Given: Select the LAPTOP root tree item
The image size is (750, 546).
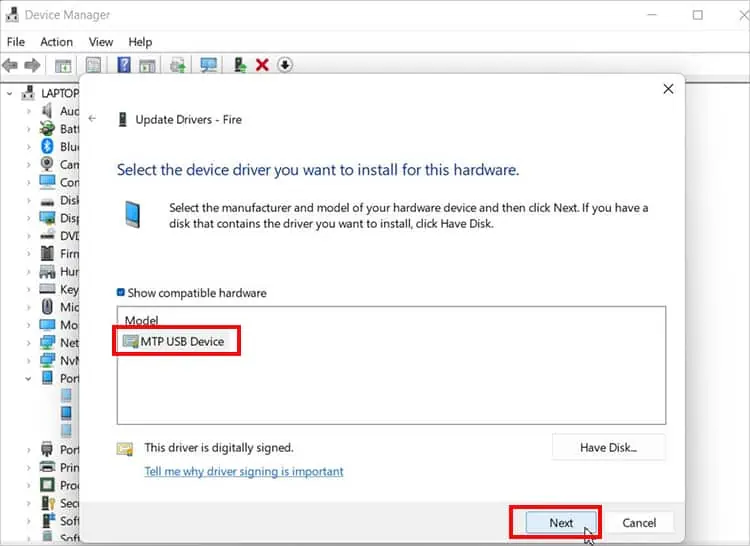Looking at the screenshot, I should 60,93.
